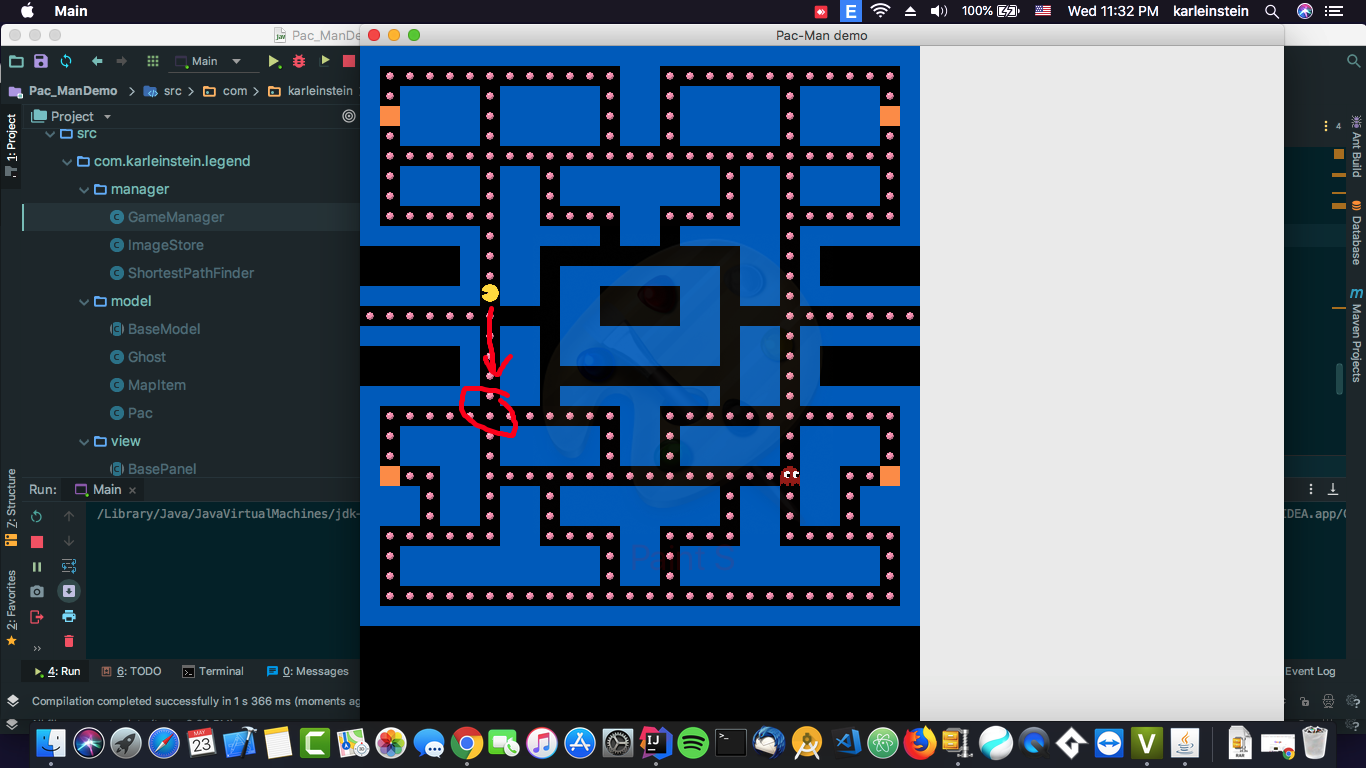Collapse the manager package chevron
The image size is (1366, 768).
coord(84,189)
